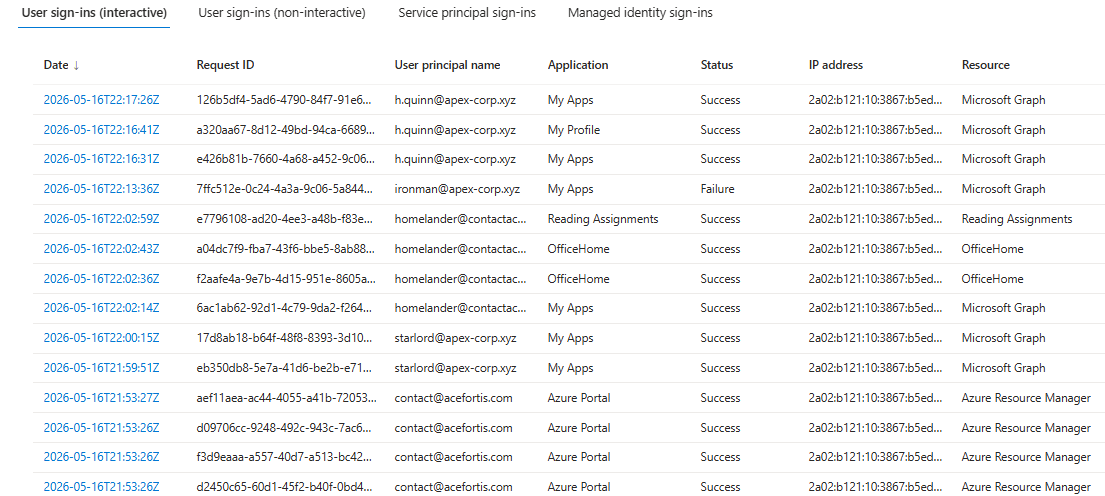Select request ID e426b81b-7660-4a68-a452-9c06...
This screenshot has height=496, width=1105.
(285, 159)
